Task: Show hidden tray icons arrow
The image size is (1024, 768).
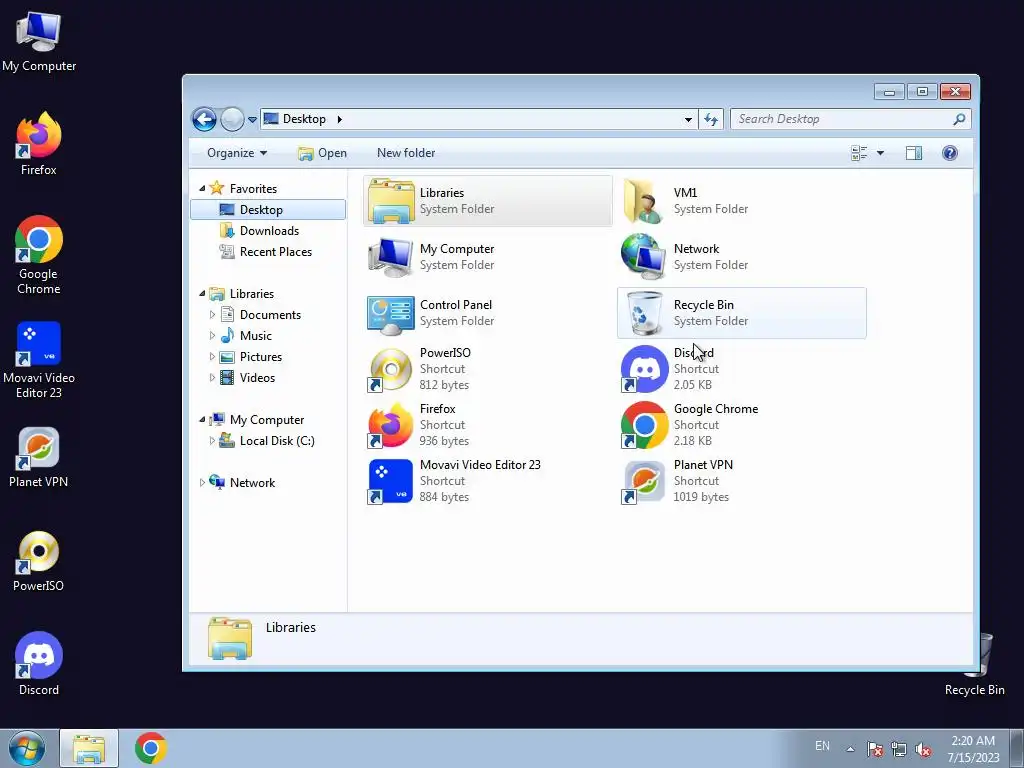Action: pos(850,749)
